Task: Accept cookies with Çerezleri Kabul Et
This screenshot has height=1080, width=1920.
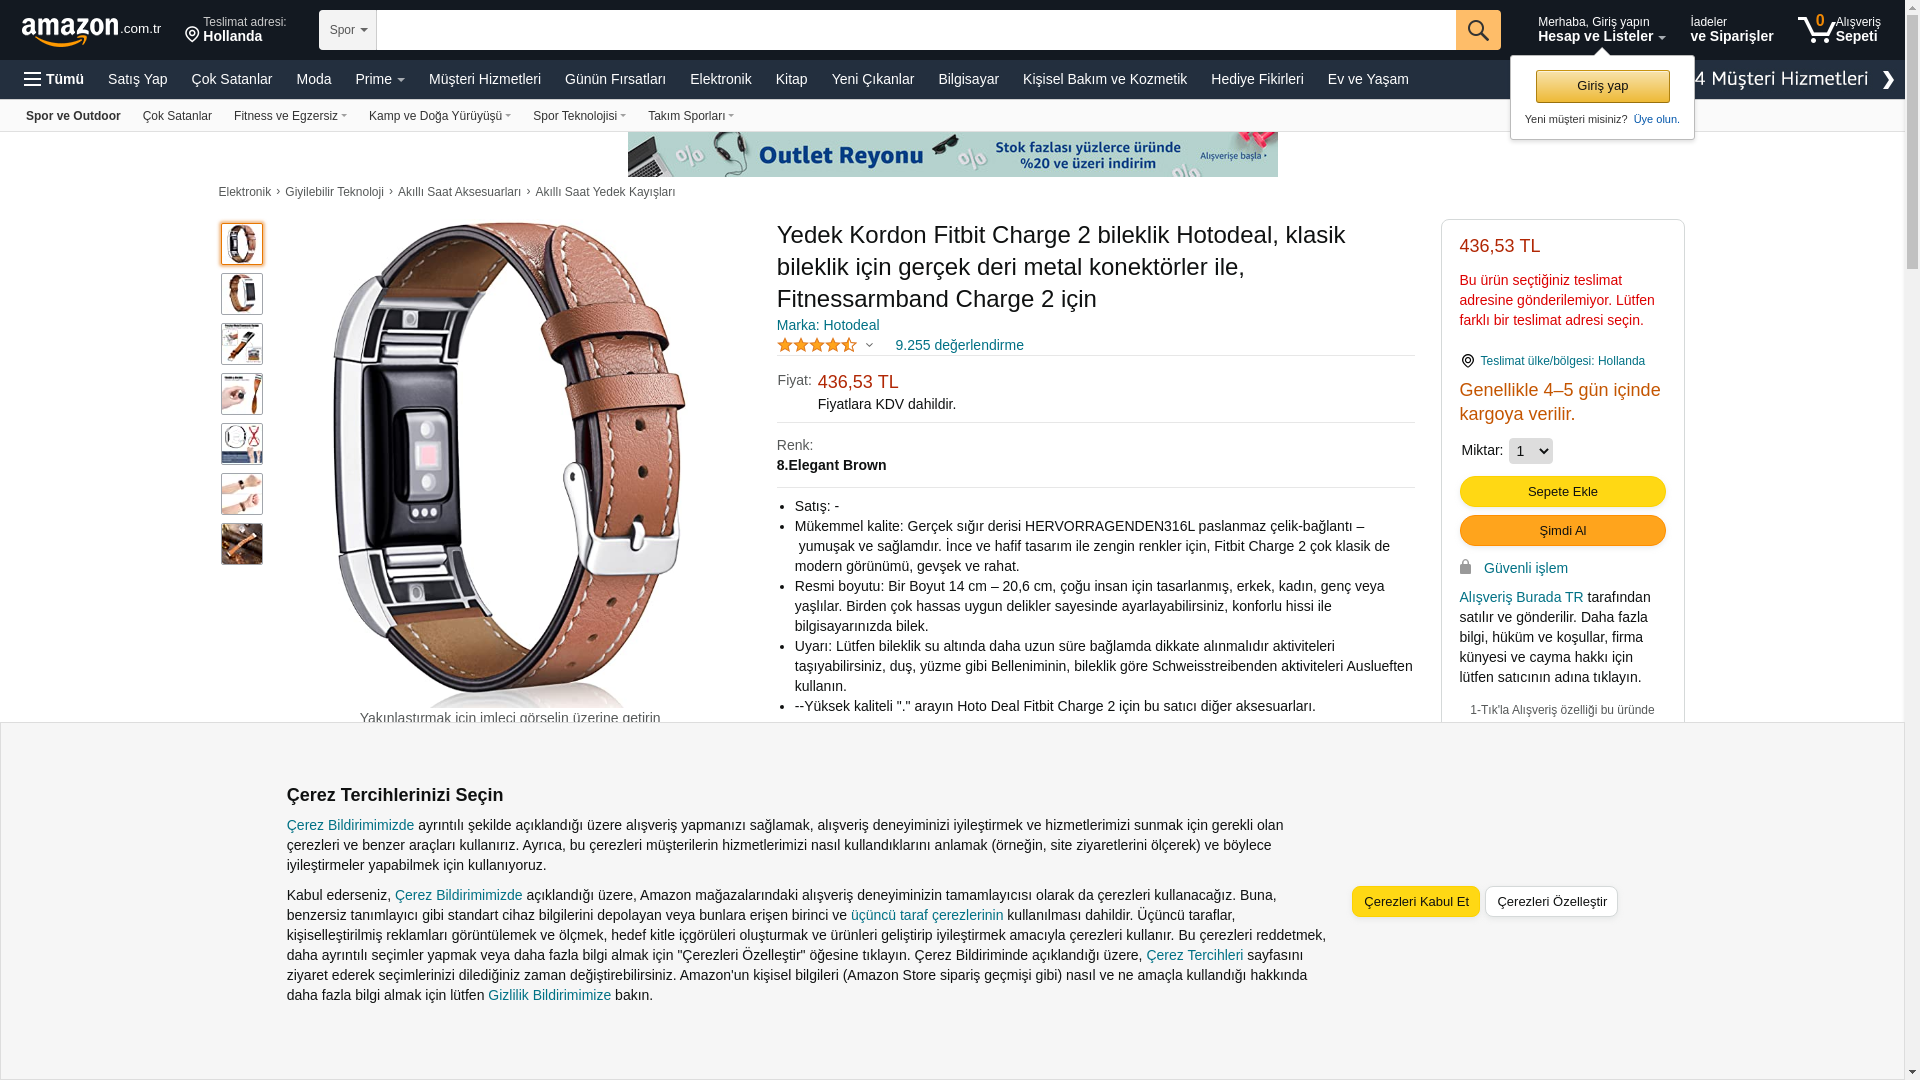Action: pyautogui.click(x=1415, y=901)
